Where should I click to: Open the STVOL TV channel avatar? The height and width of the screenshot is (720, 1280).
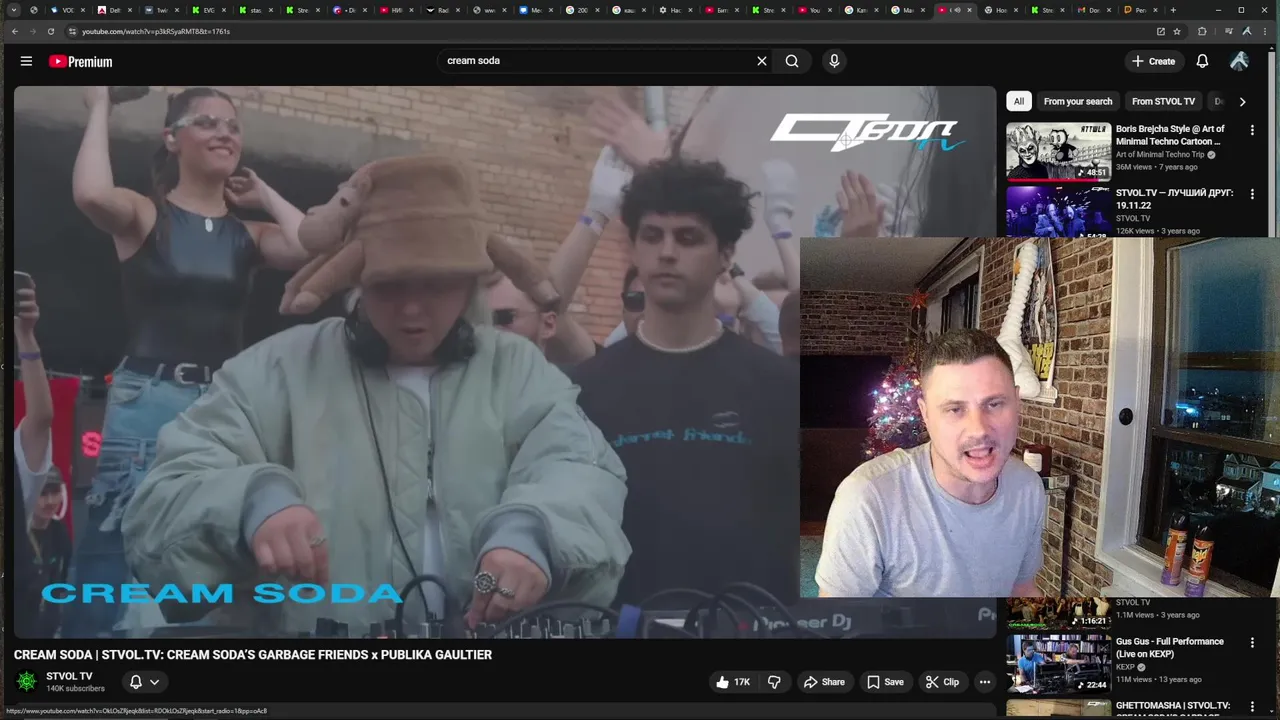click(x=27, y=681)
